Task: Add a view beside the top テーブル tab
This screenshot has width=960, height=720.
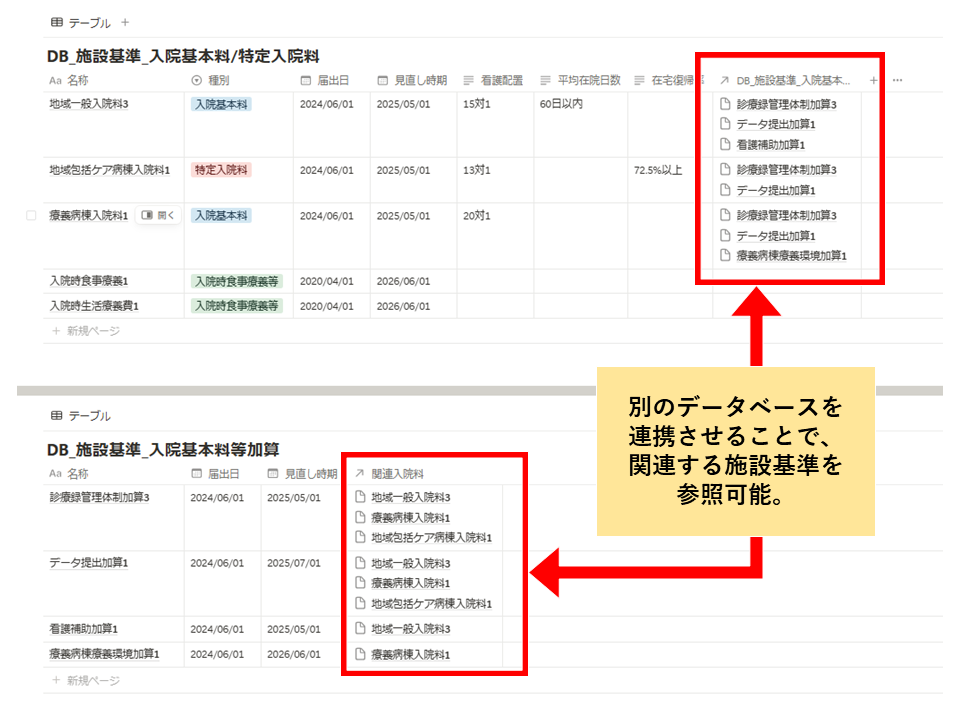Action: point(125,22)
